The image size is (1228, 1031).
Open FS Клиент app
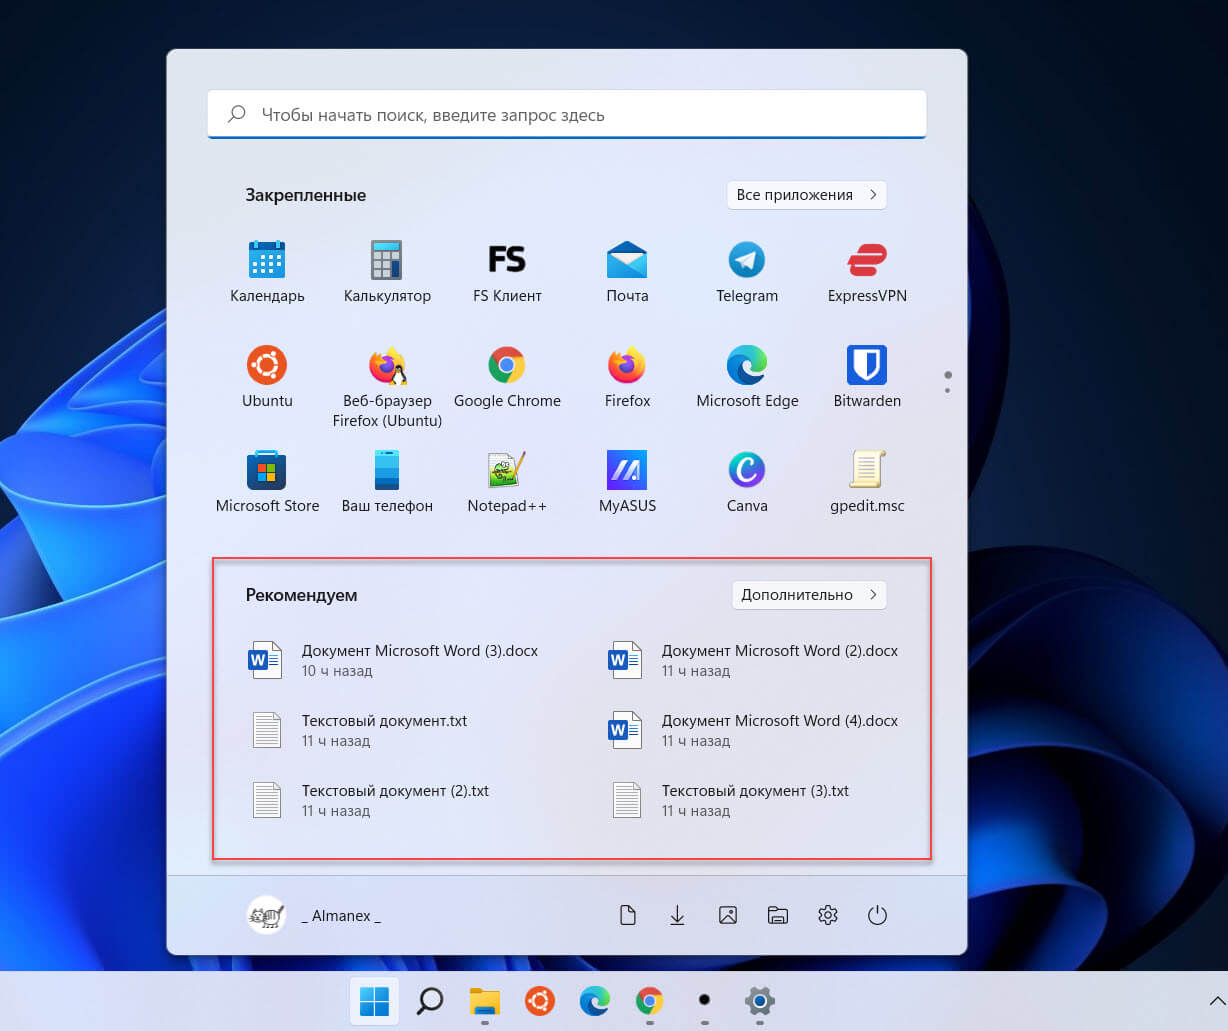pos(507,272)
